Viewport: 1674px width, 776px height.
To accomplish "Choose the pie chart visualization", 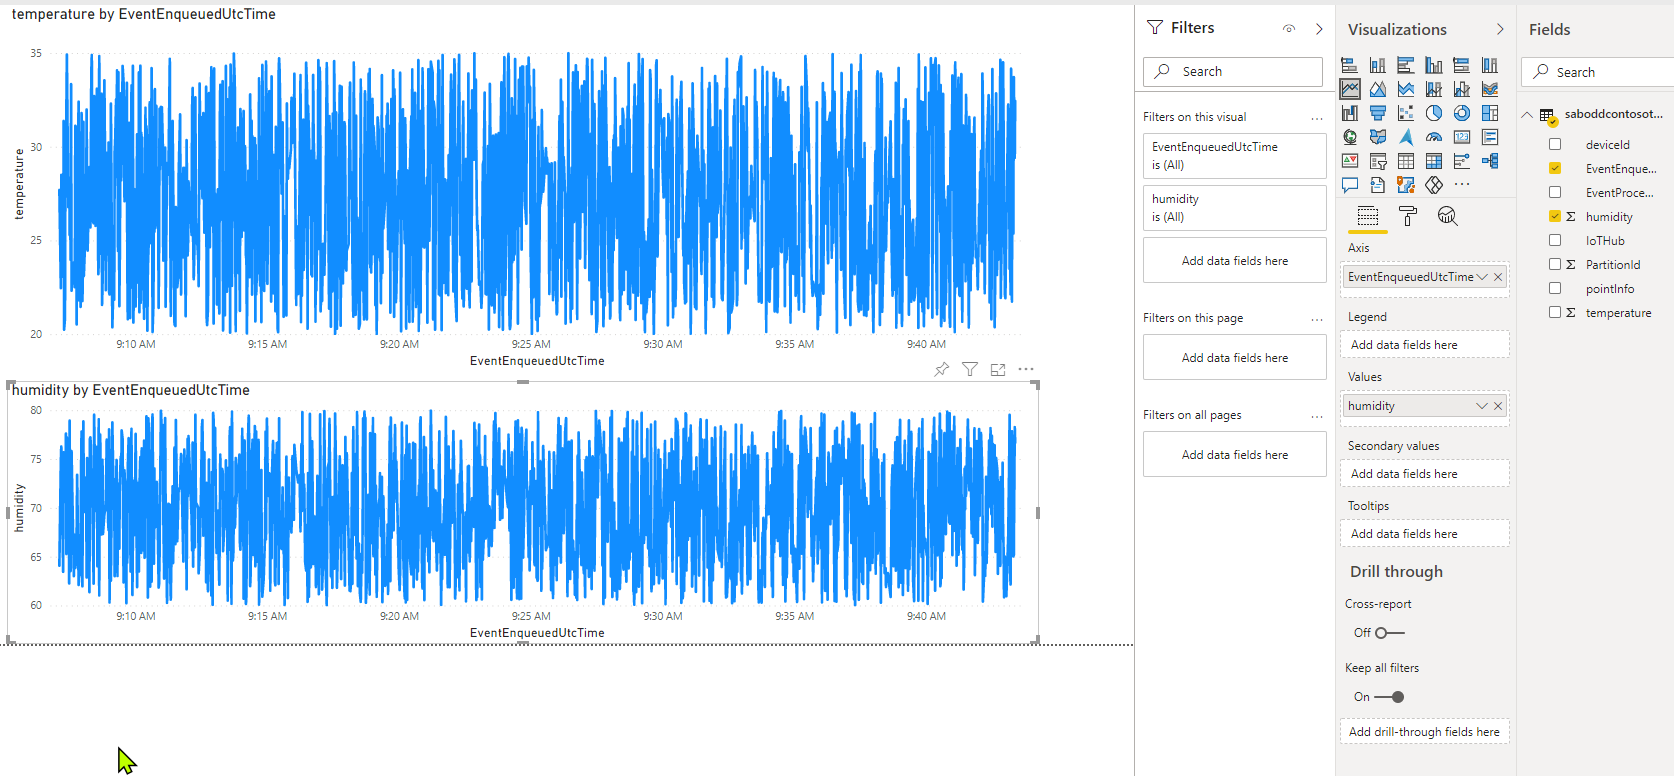I will coord(1434,113).
